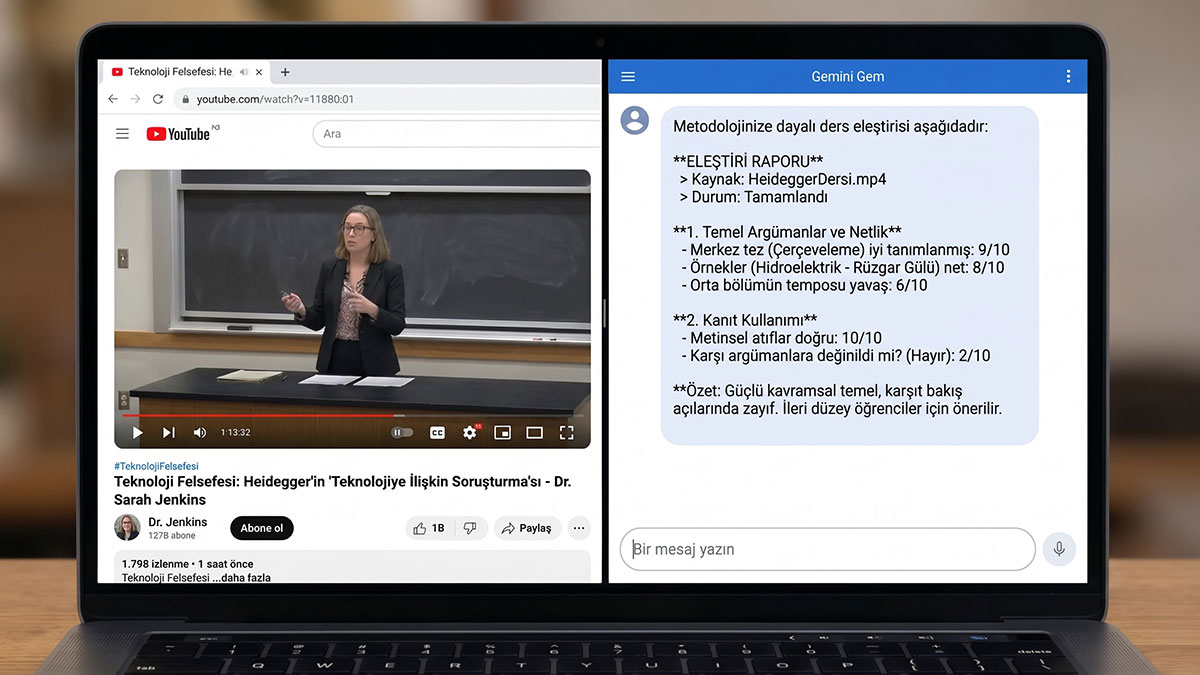Open the YouTube guide hamburger menu

(122, 134)
